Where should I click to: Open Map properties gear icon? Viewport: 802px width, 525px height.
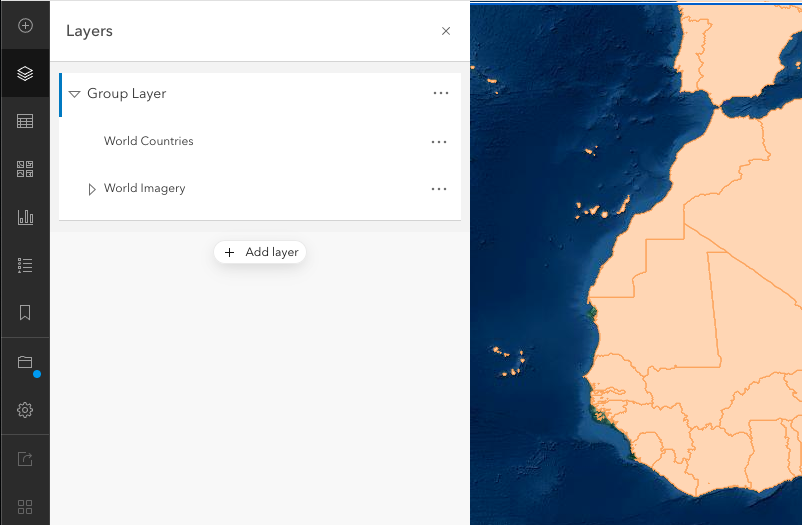click(x=25, y=410)
